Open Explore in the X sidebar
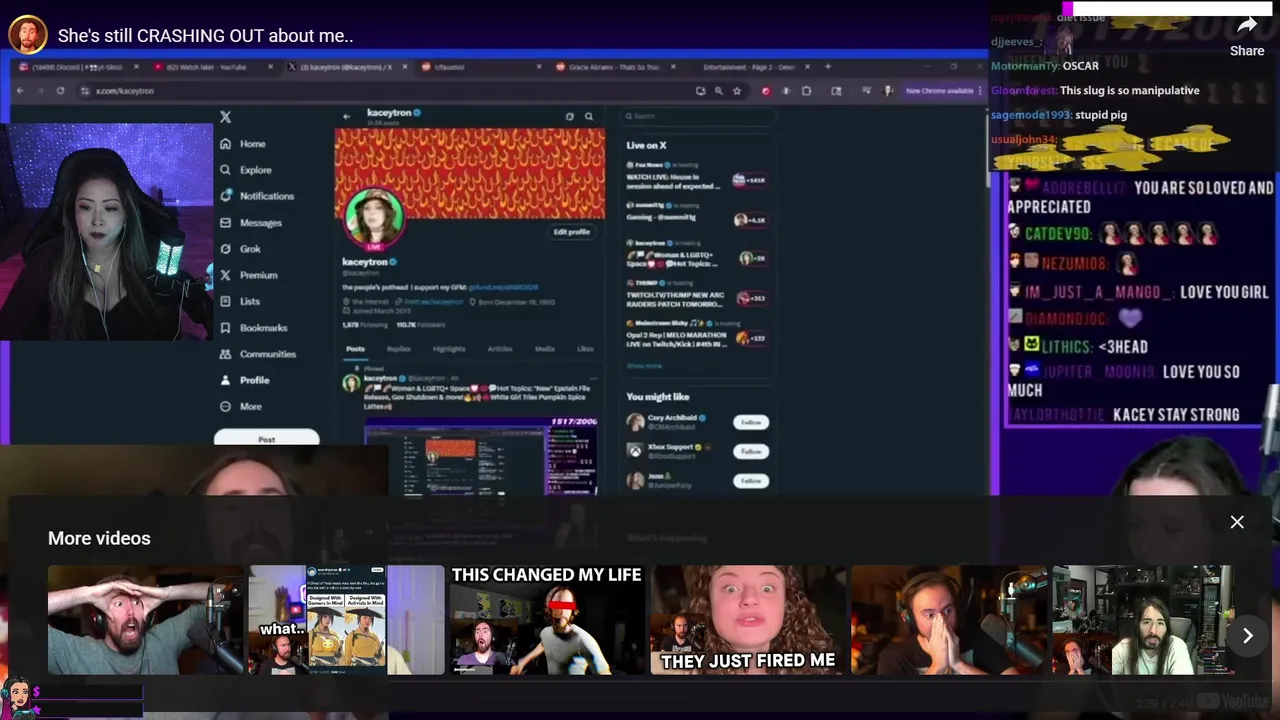The height and width of the screenshot is (720, 1280). click(245, 170)
